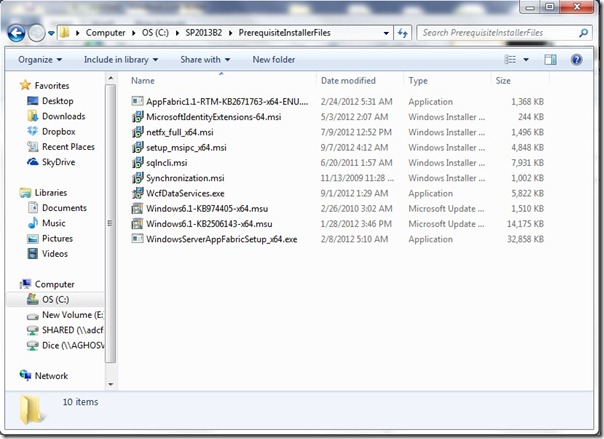
Task: Open New Volume (E:) drive
Action: point(72,315)
